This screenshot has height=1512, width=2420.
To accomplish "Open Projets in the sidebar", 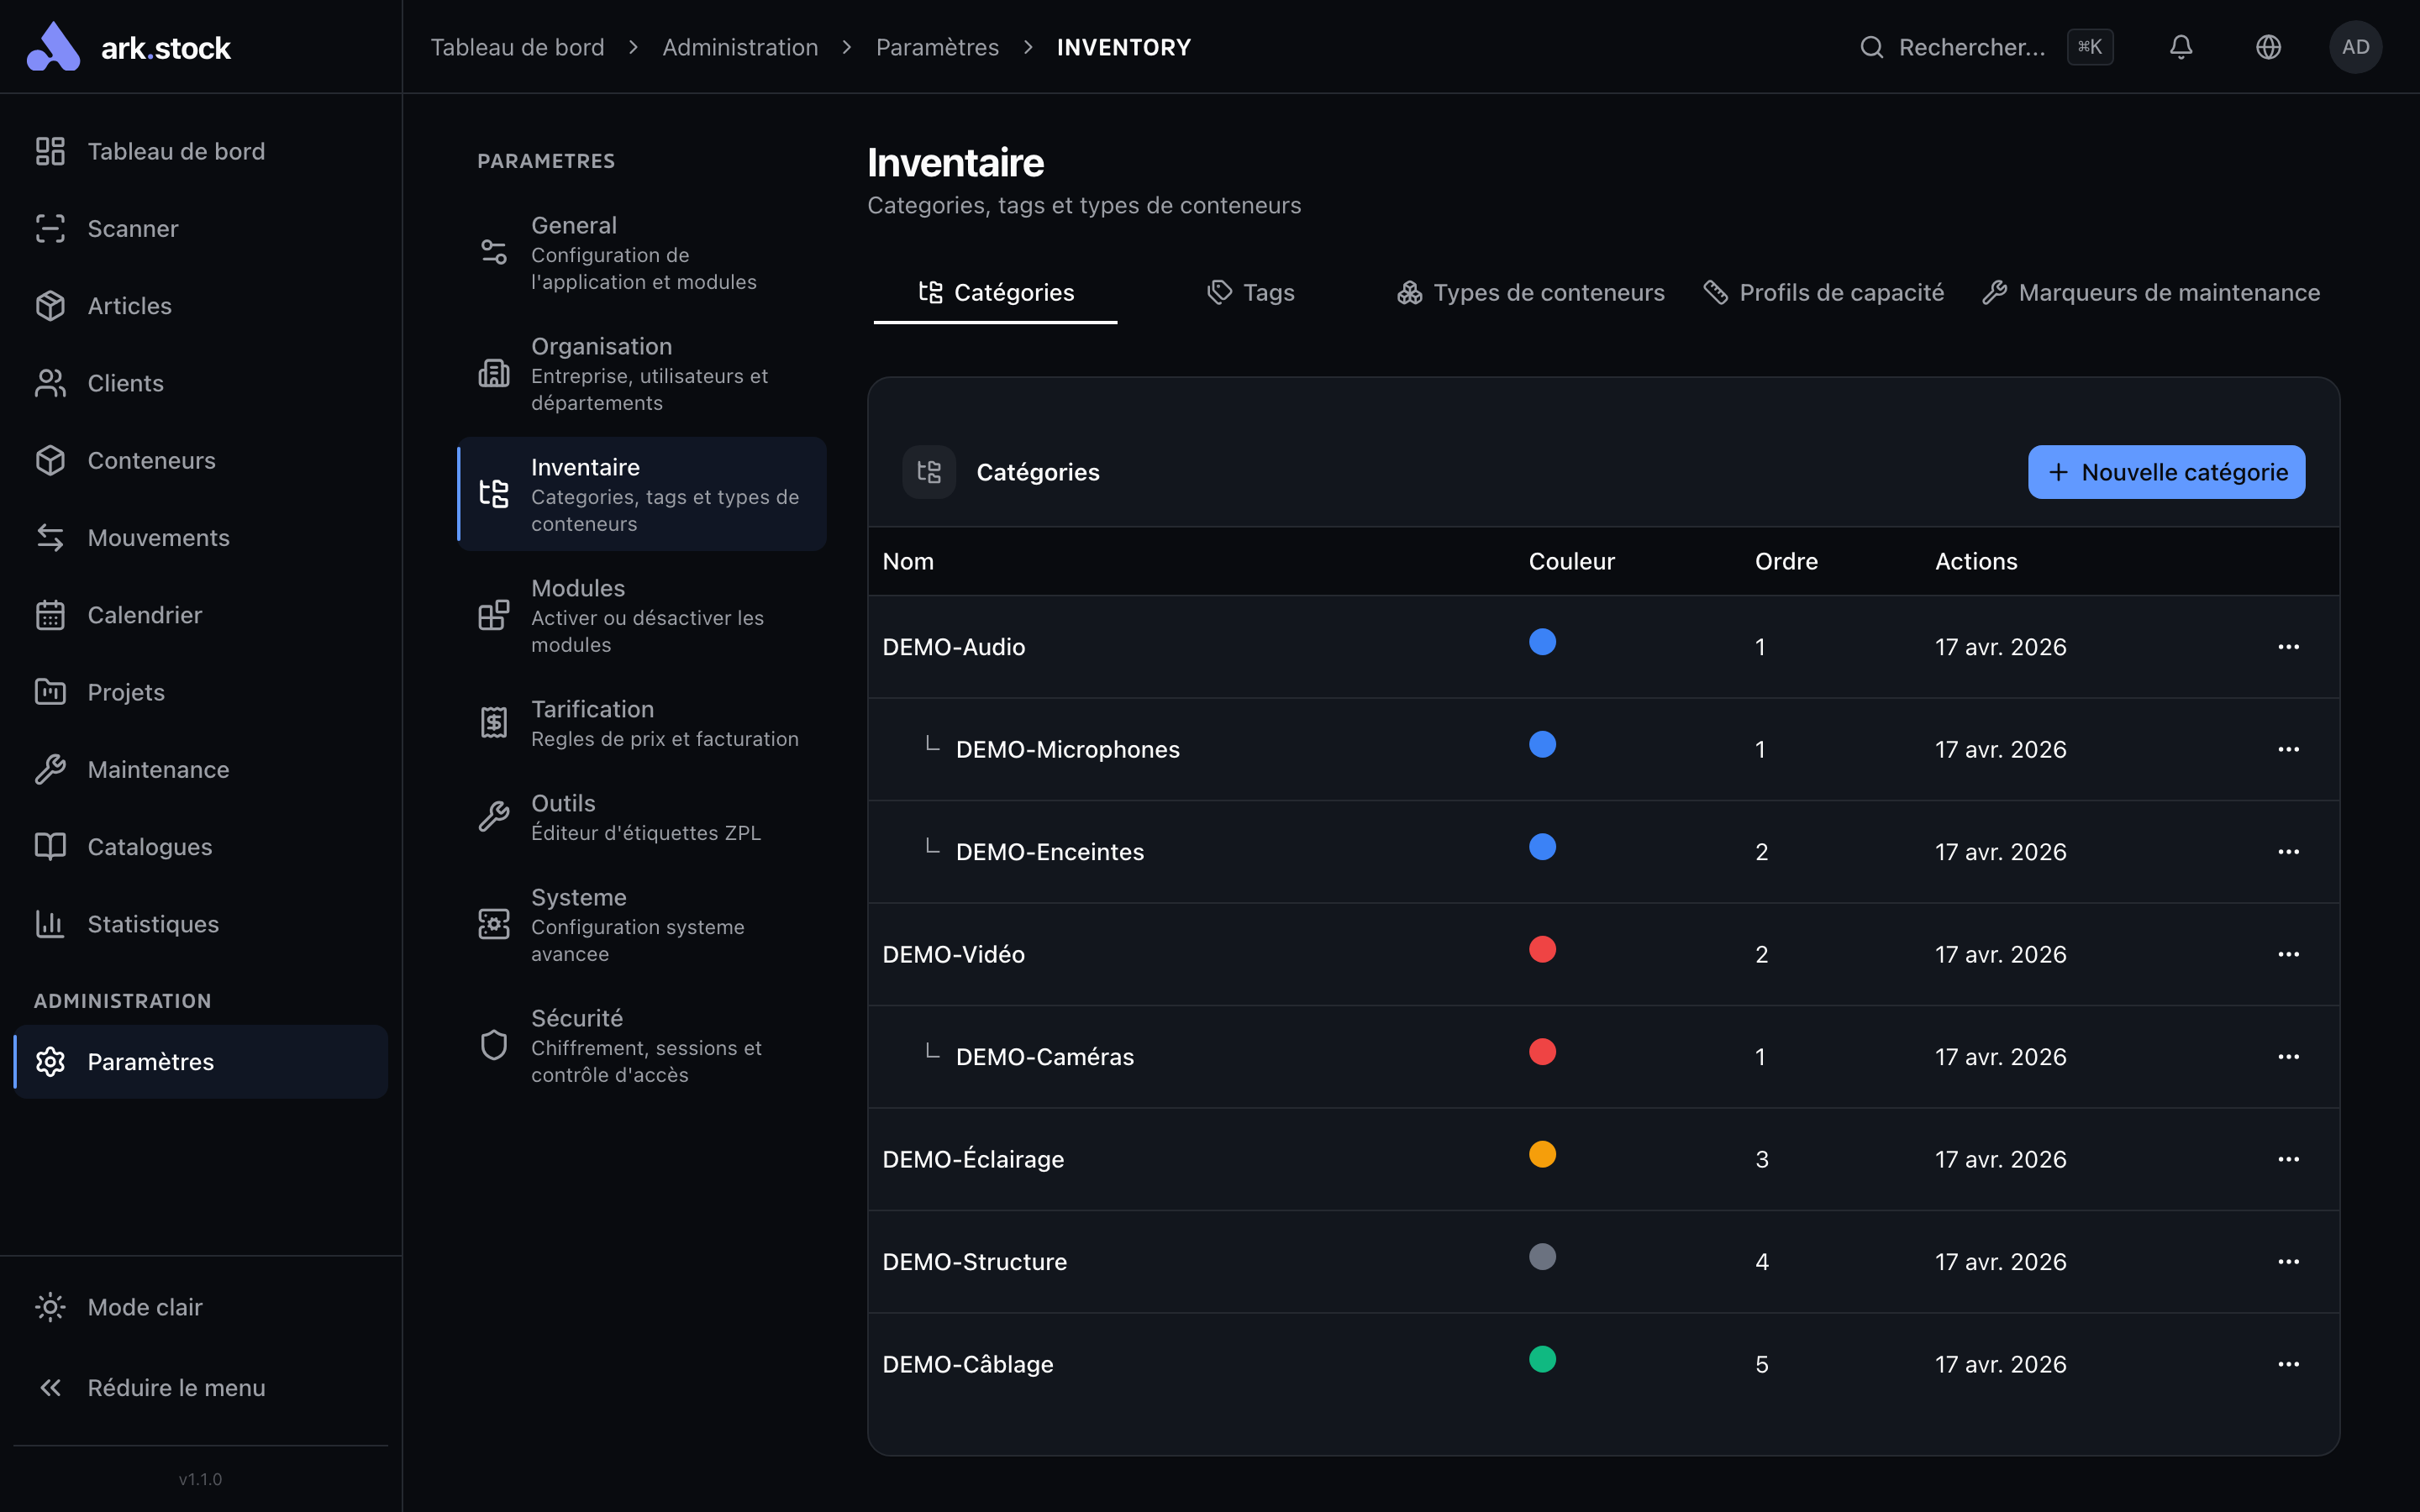I will coord(200,692).
